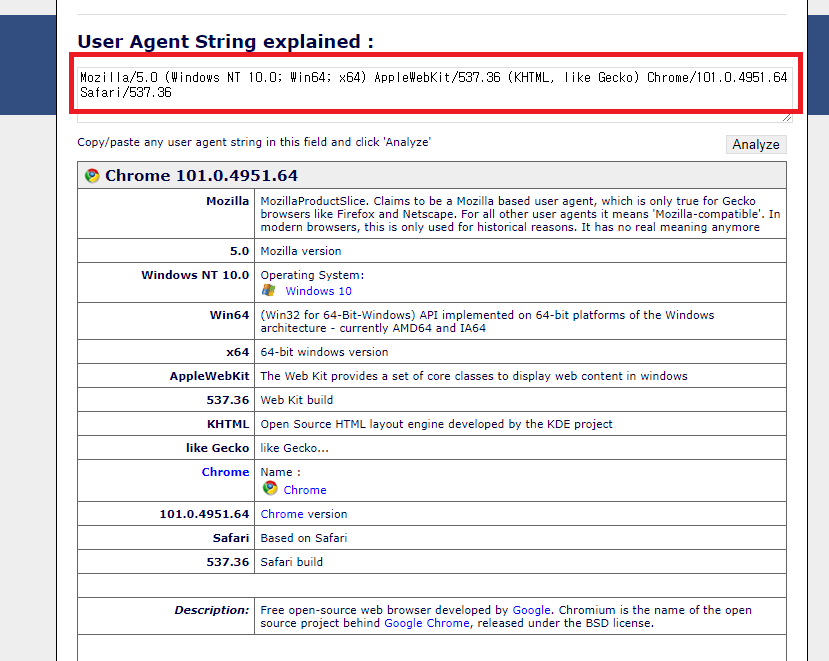Viewport: 829px width, 661px height.
Task: Click inside the user agent string text field
Action: [435, 94]
